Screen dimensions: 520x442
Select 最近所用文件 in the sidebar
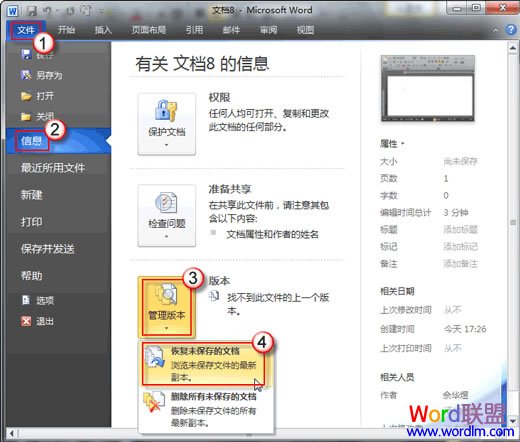pyautogui.click(x=53, y=168)
